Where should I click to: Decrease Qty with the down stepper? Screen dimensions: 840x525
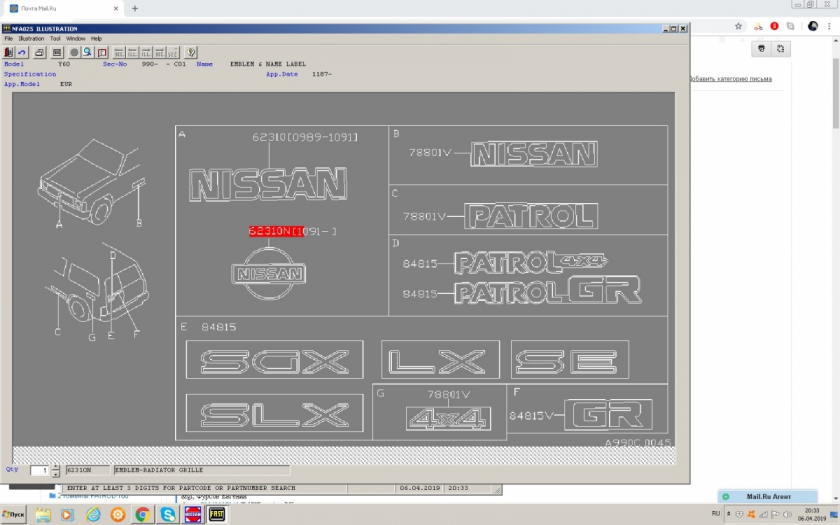(x=56, y=474)
